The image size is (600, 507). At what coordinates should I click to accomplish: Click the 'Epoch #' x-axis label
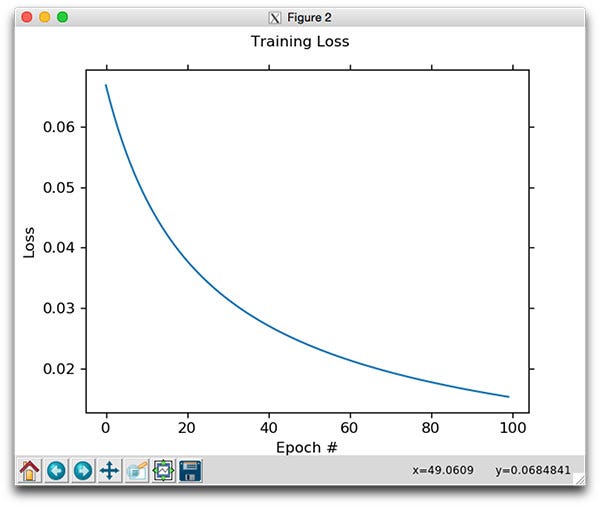coord(307,447)
